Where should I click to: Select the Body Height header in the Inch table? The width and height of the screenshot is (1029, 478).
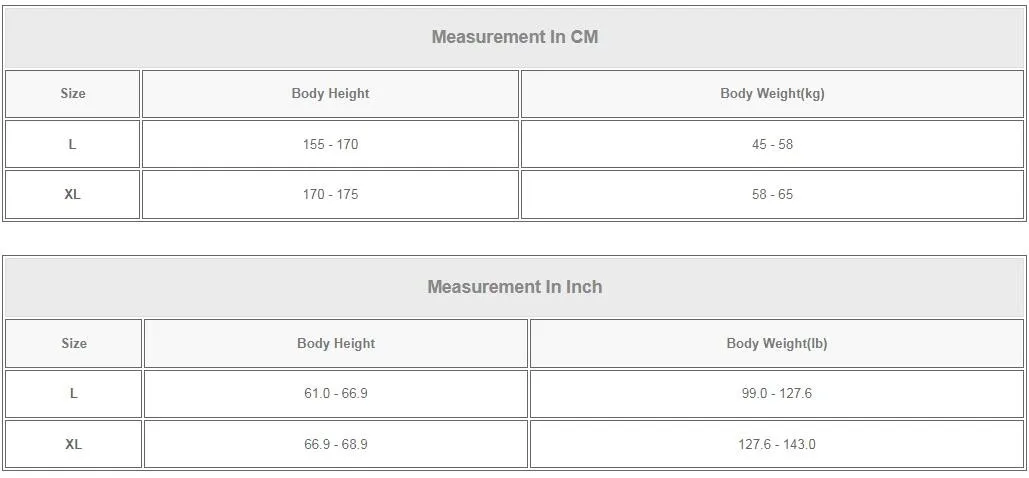[336, 343]
